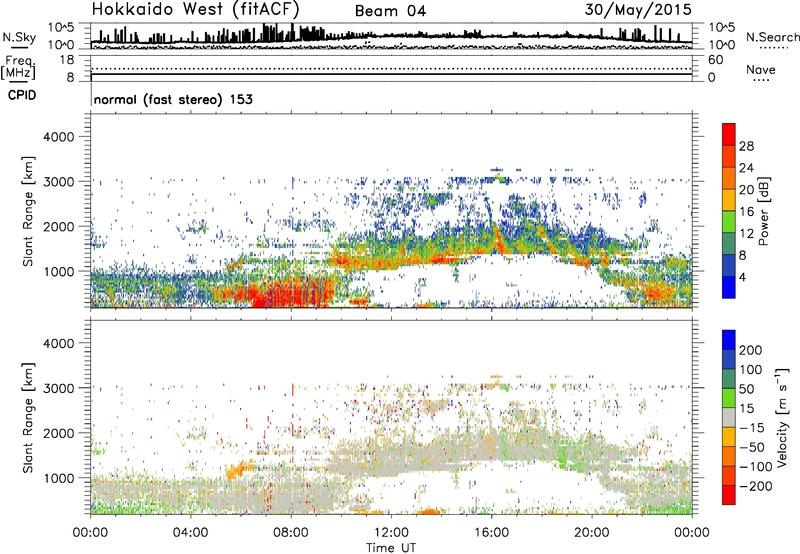Click the '08:00' time axis tick
The width and height of the screenshot is (800, 554).
291,533
